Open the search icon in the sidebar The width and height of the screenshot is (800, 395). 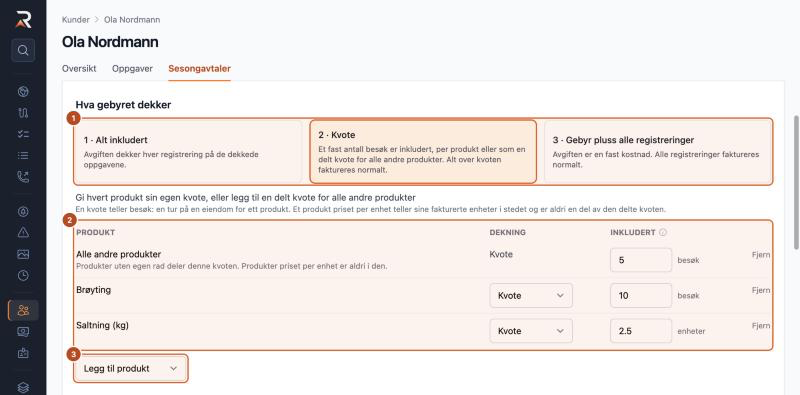(x=23, y=50)
